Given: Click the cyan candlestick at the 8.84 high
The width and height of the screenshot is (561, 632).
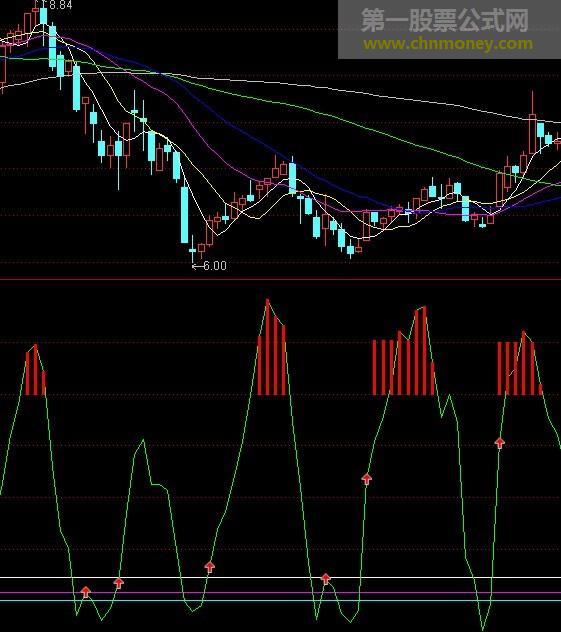Looking at the screenshot, I should pos(43,16).
